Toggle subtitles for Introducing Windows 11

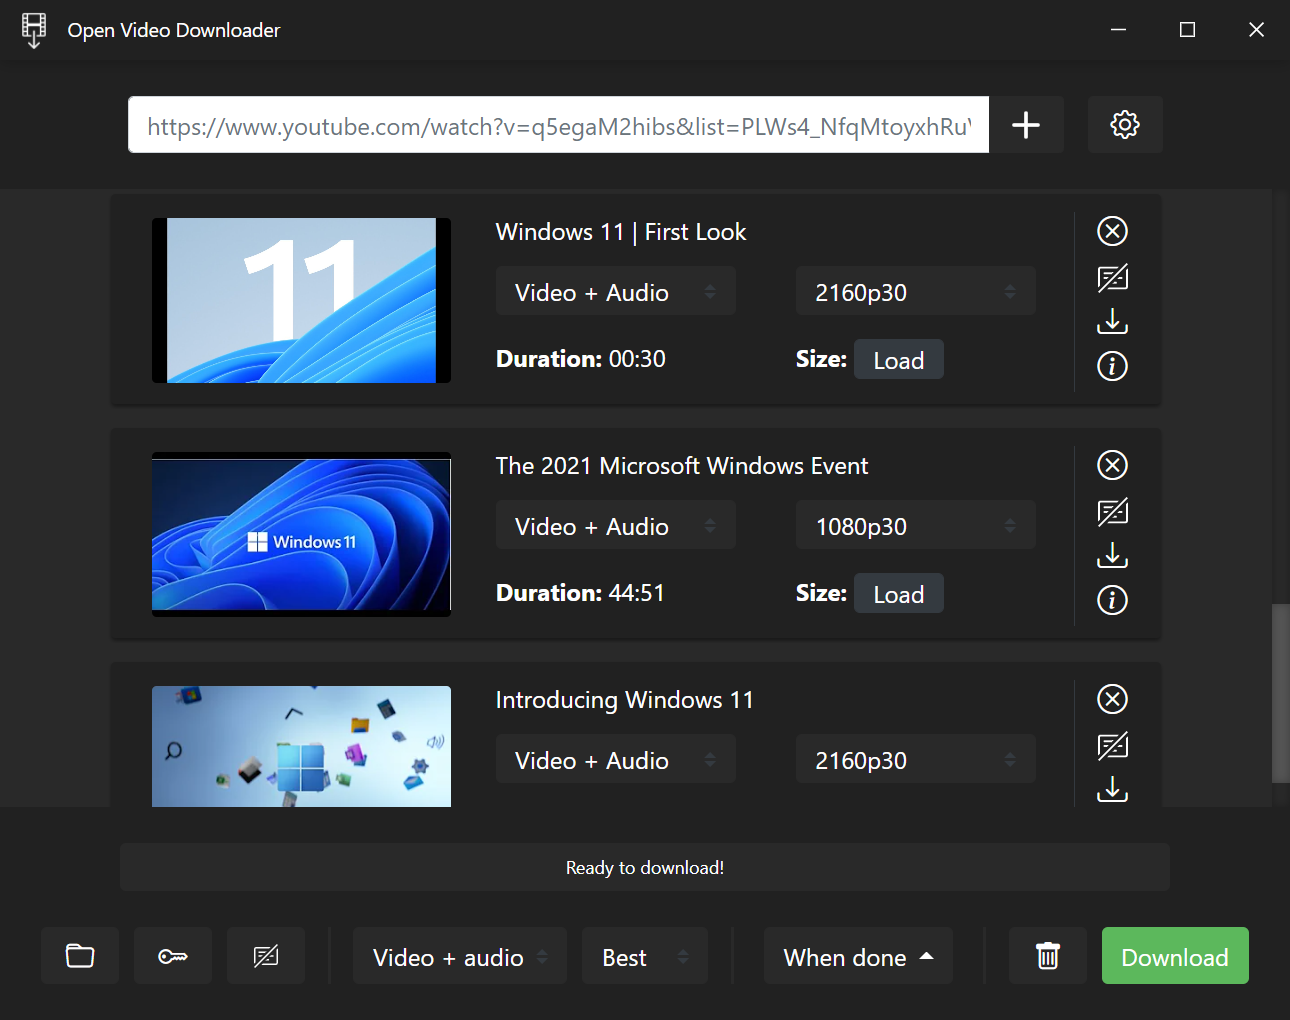click(1112, 745)
